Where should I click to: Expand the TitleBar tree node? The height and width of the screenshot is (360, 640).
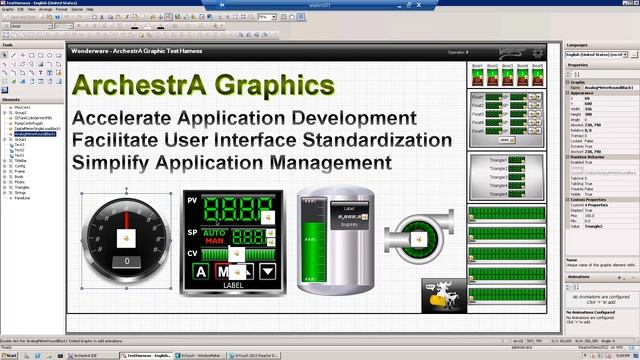(4, 161)
